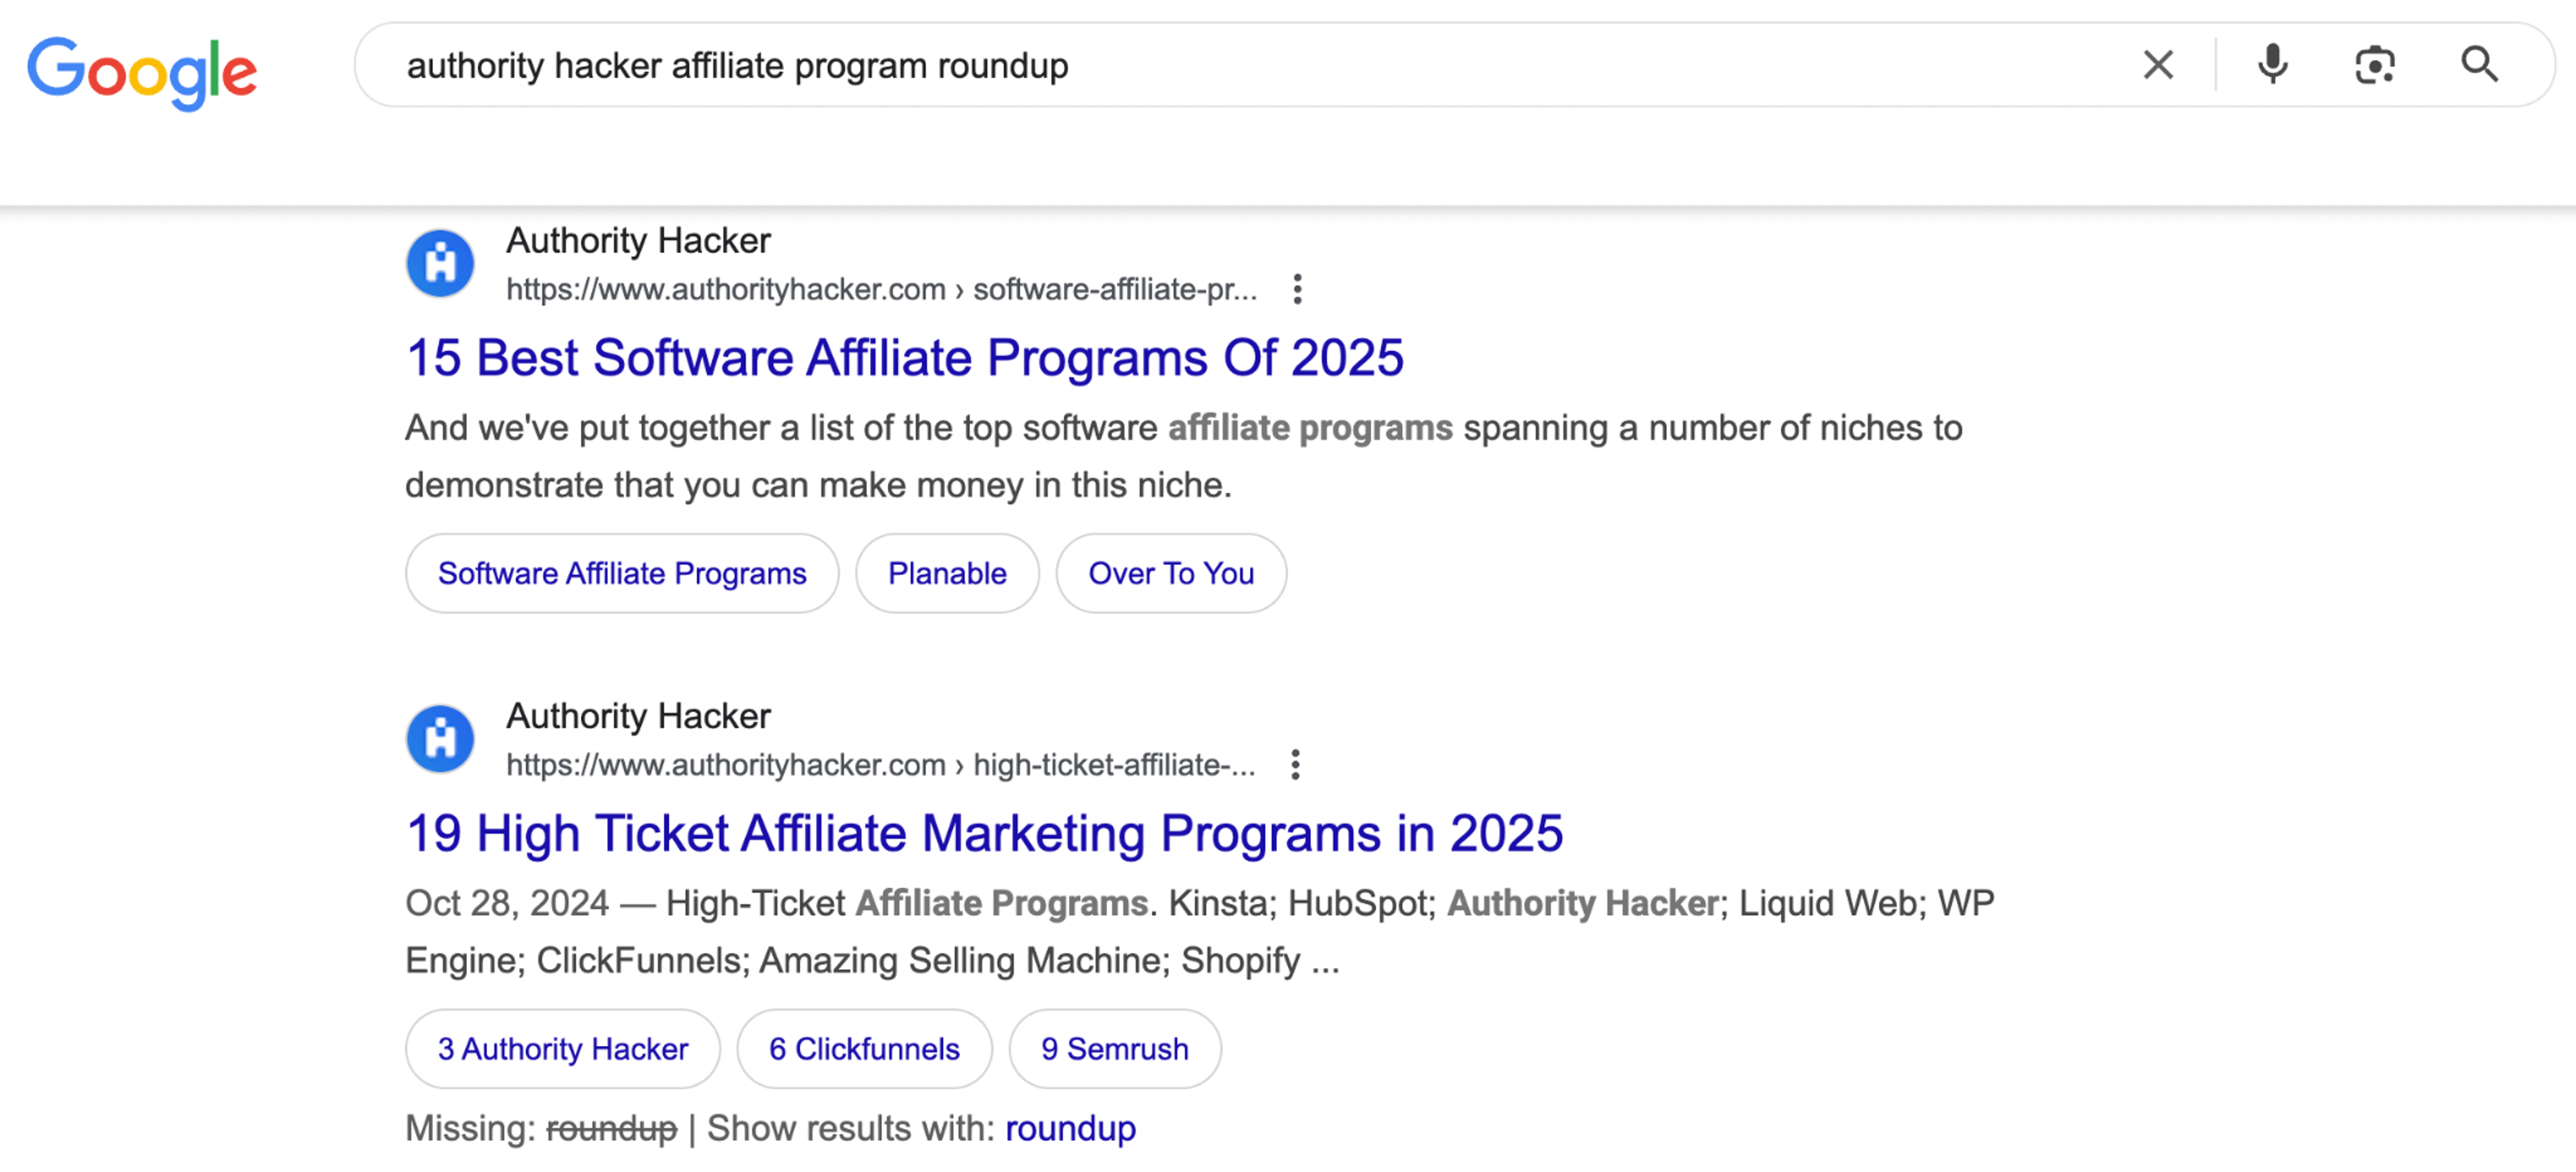The width and height of the screenshot is (2576, 1172).
Task: Click the 'Oct 28, 2024' snippet date
Action: [506, 903]
